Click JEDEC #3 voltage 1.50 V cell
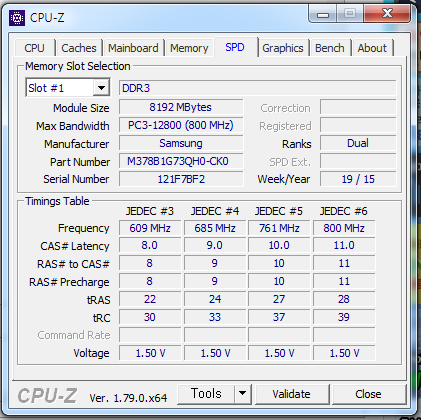The width and height of the screenshot is (421, 420). [150, 353]
